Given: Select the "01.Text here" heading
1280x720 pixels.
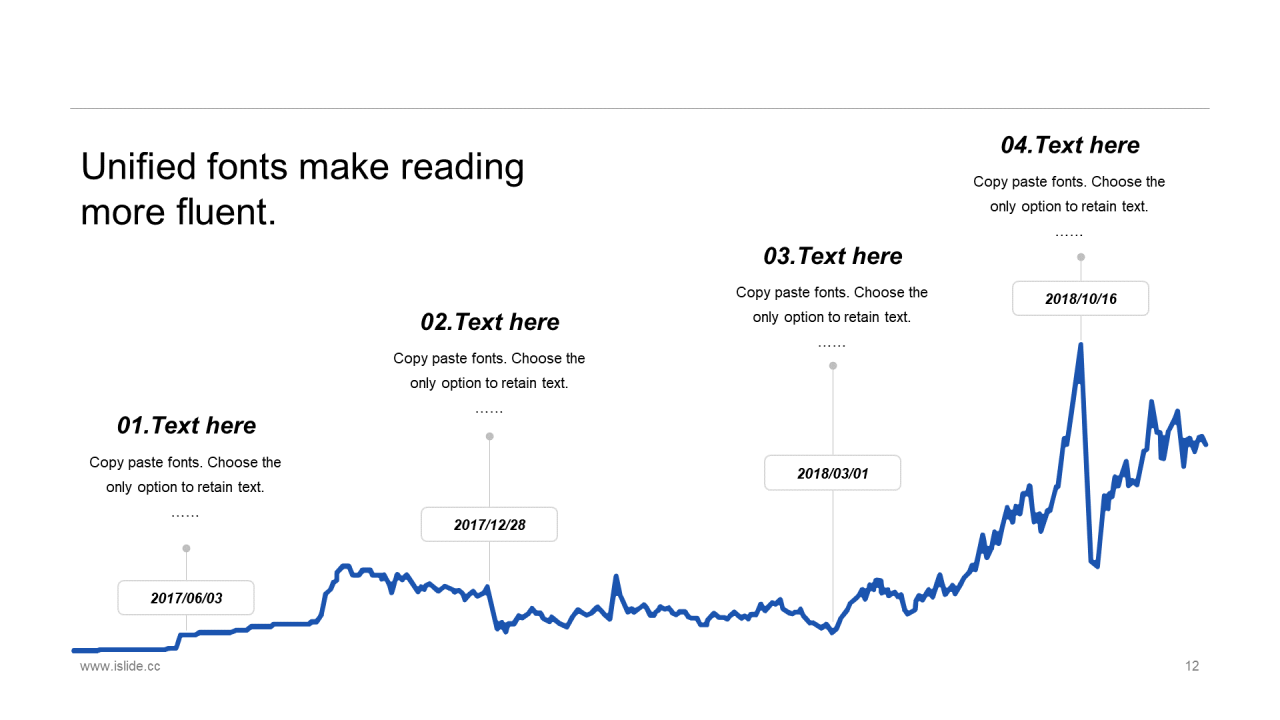Looking at the screenshot, I should coord(186,426).
